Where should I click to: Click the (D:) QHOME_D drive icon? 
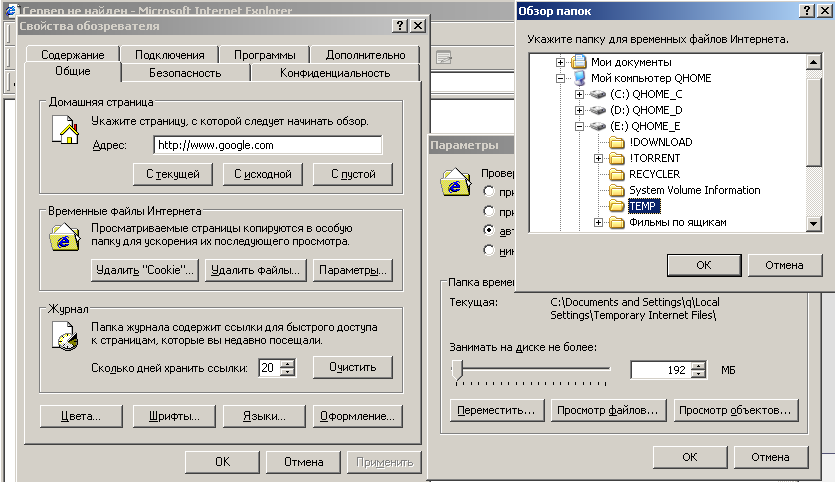click(x=598, y=110)
